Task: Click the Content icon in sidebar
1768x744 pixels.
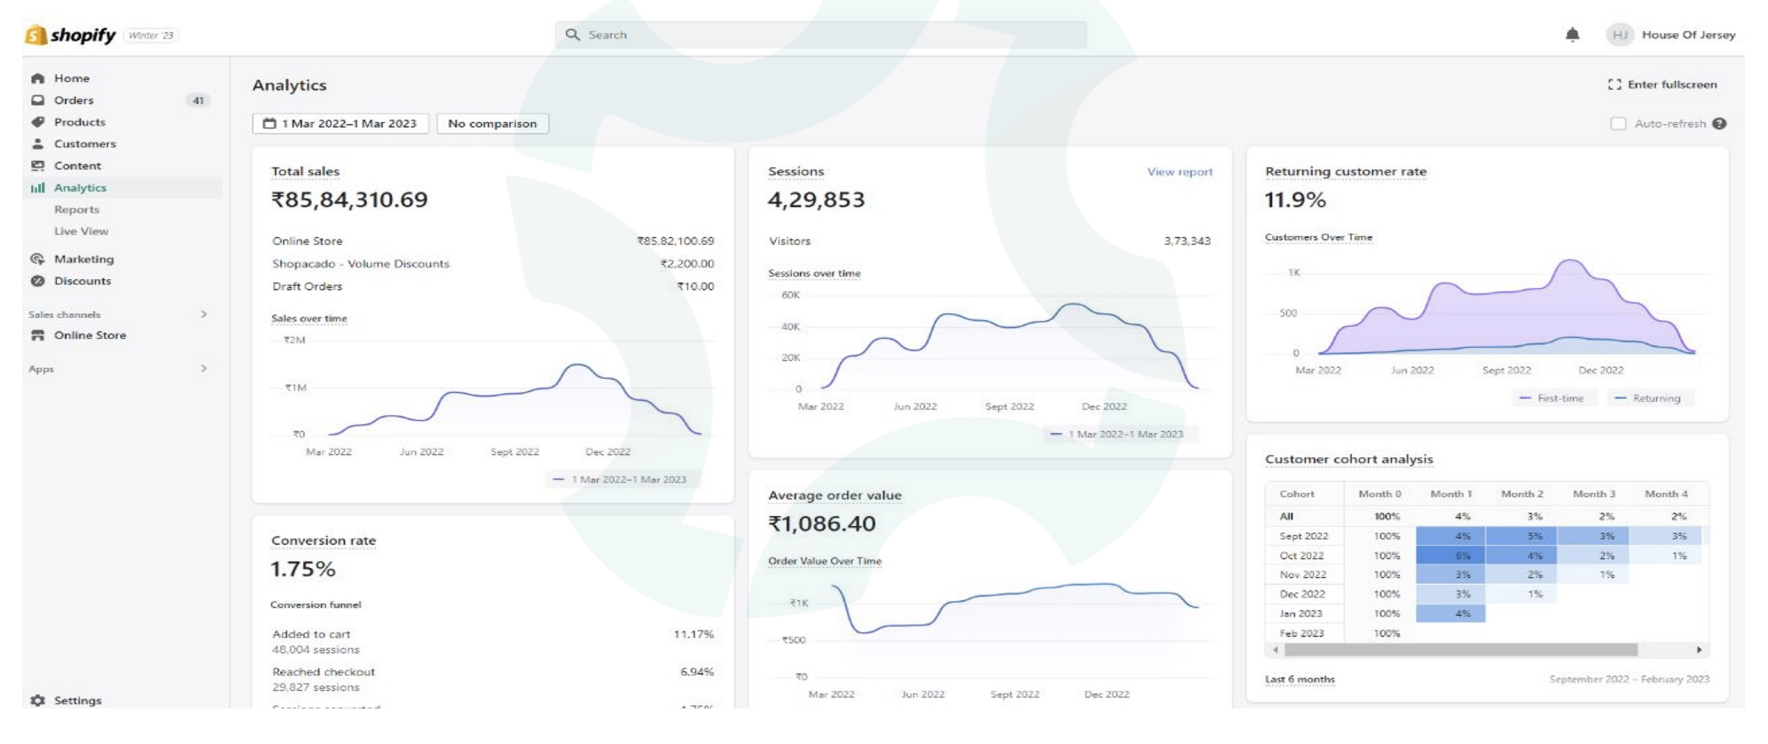Action: [38, 166]
